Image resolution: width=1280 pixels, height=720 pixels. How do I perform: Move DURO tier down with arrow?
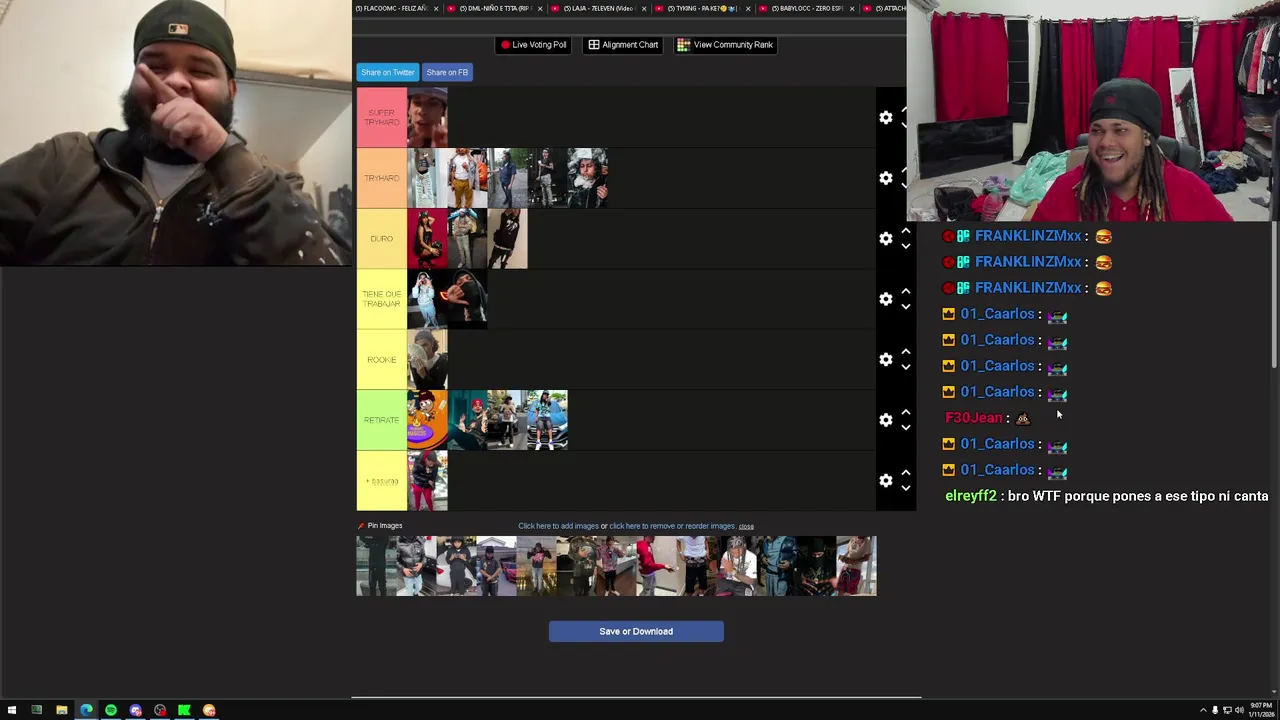pyautogui.click(x=906, y=246)
